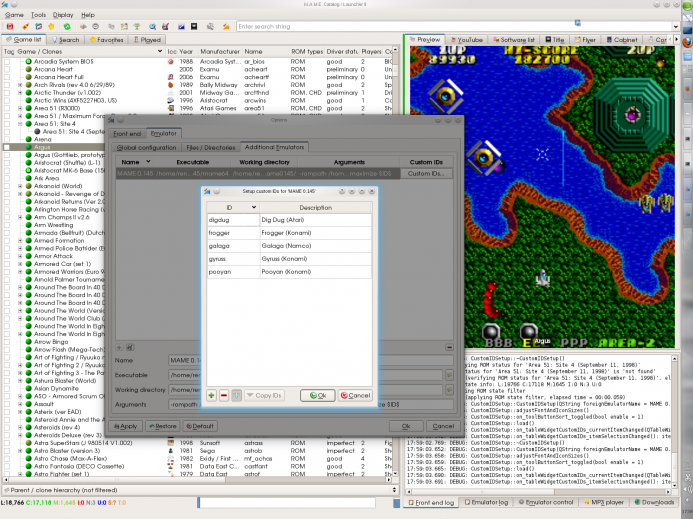Expand Arch Rivals clone tree
693x519 pixels.
click(x=20, y=85)
